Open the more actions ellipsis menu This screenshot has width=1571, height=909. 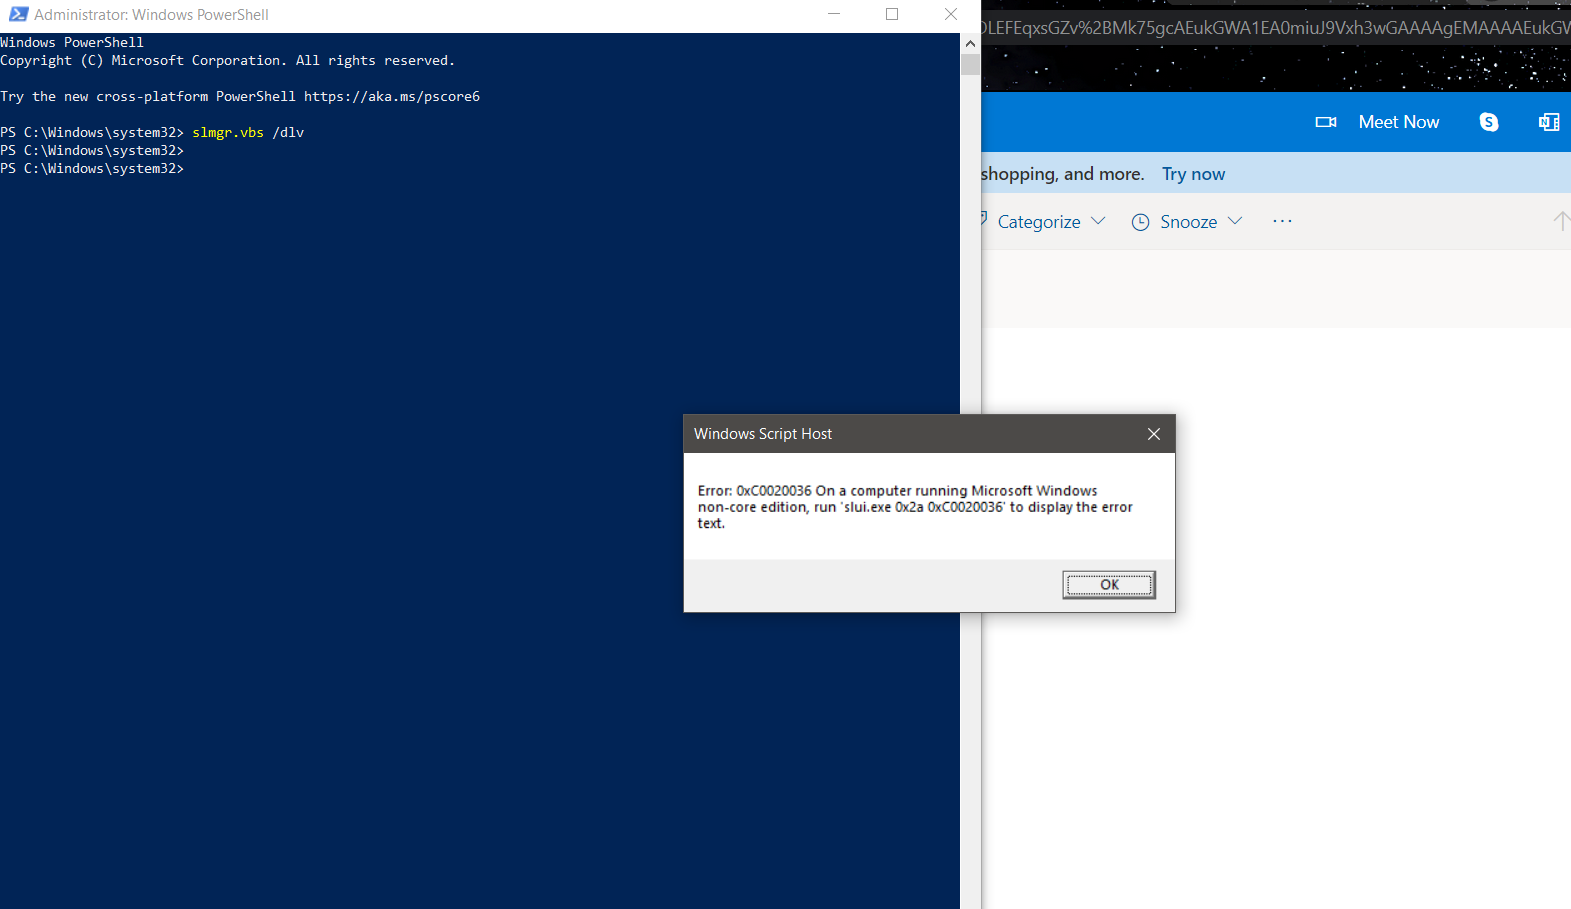click(x=1282, y=221)
